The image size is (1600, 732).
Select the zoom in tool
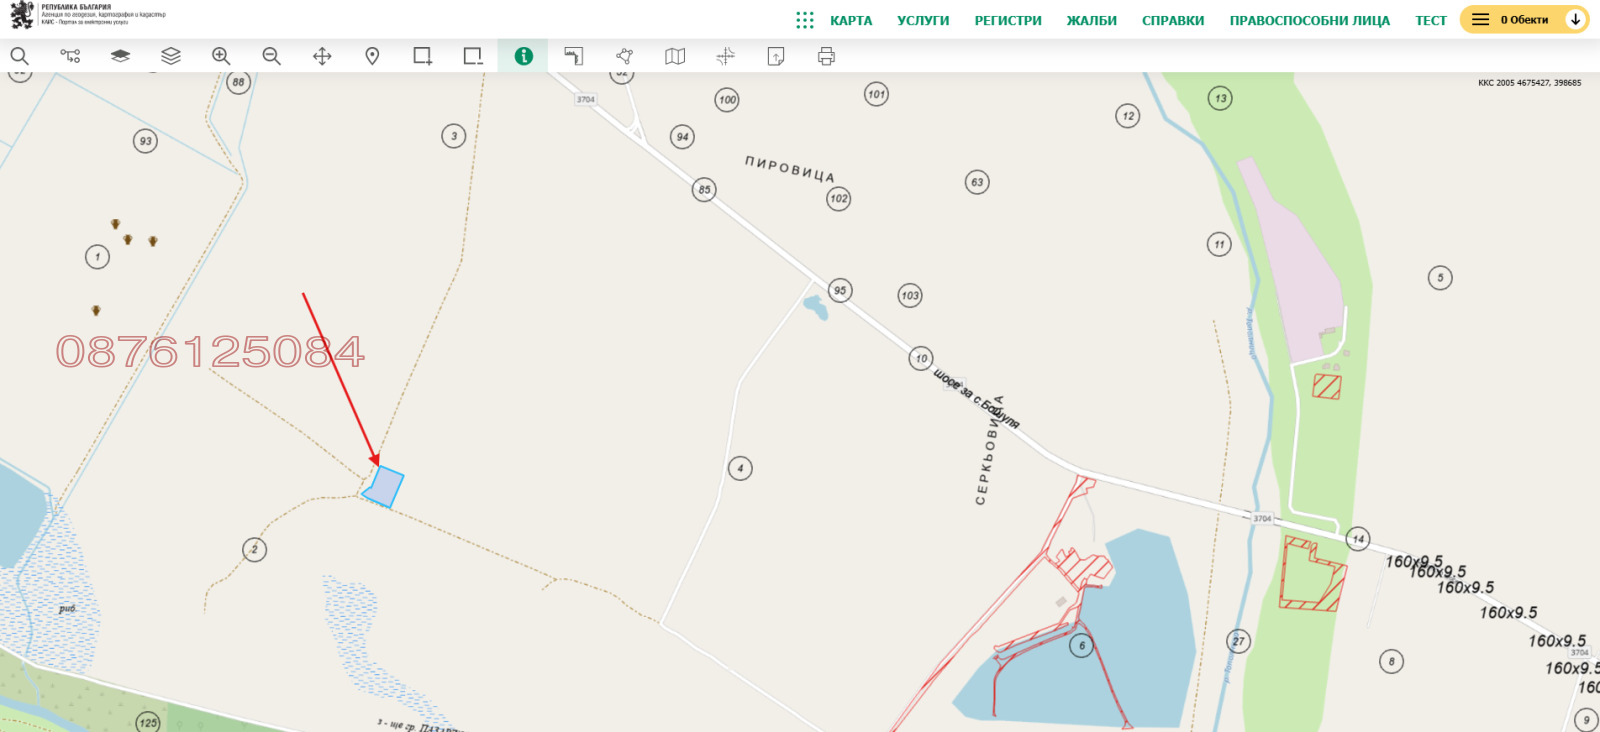(x=221, y=56)
